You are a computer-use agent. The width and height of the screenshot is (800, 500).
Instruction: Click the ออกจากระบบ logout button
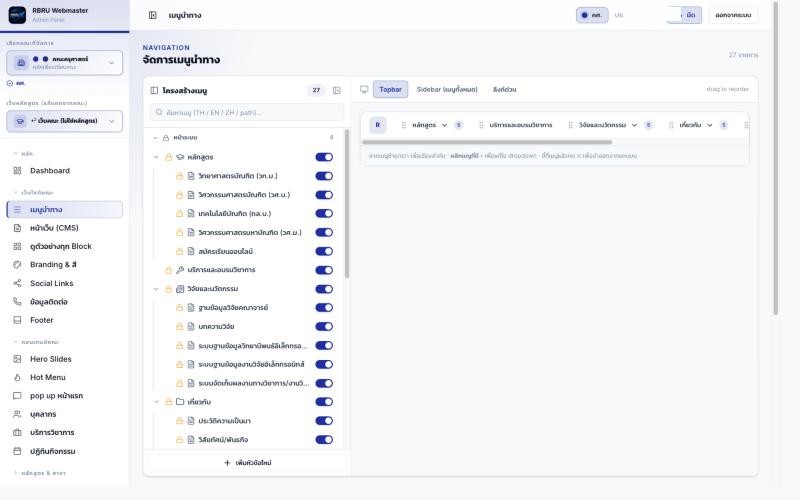[x=733, y=15]
